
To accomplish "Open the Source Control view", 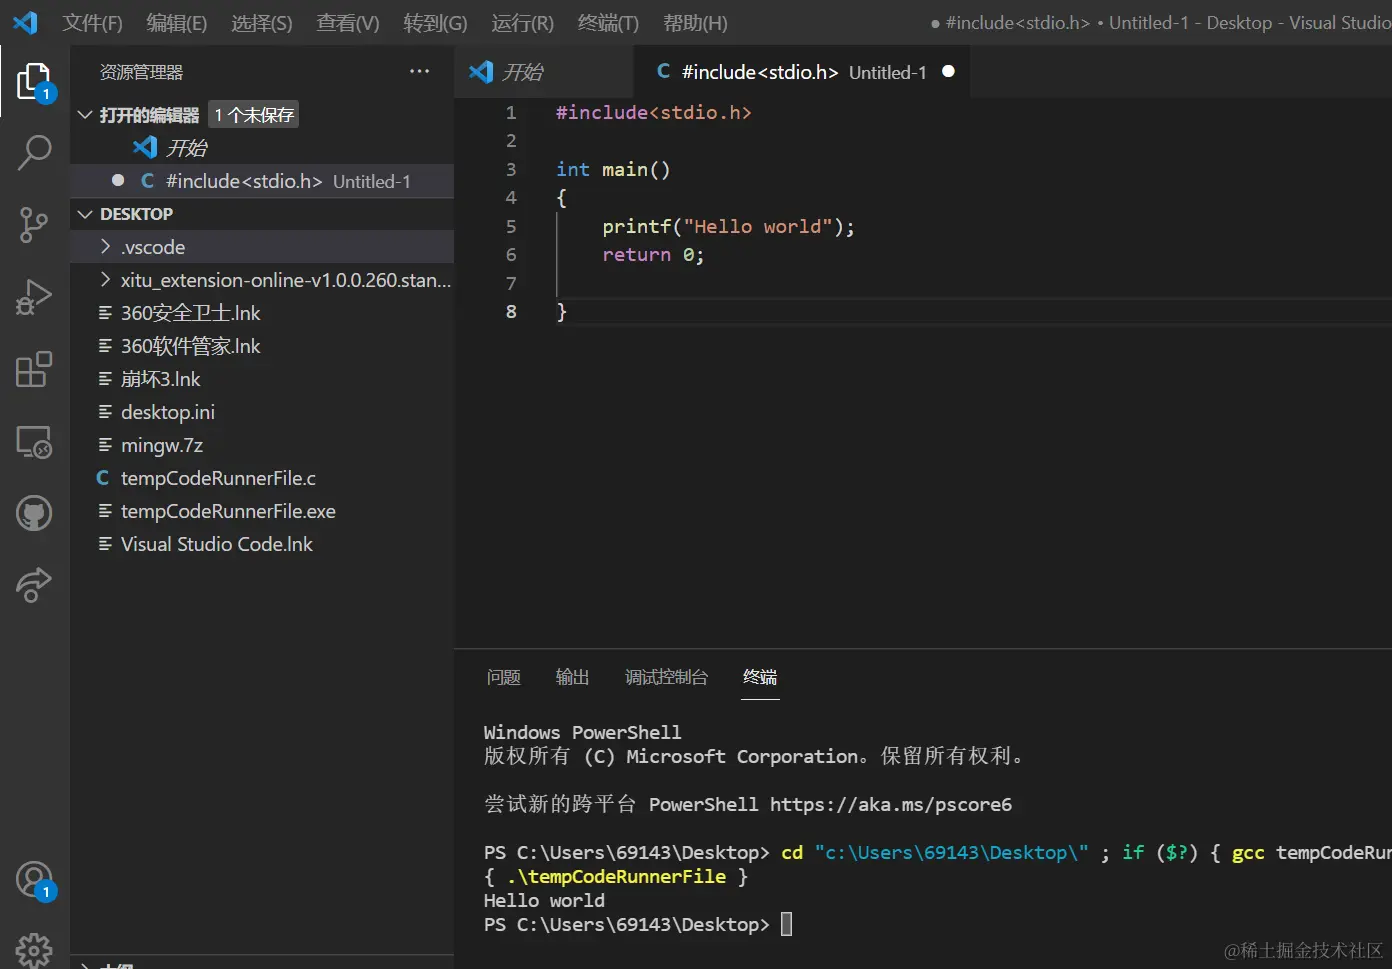I will [34, 225].
